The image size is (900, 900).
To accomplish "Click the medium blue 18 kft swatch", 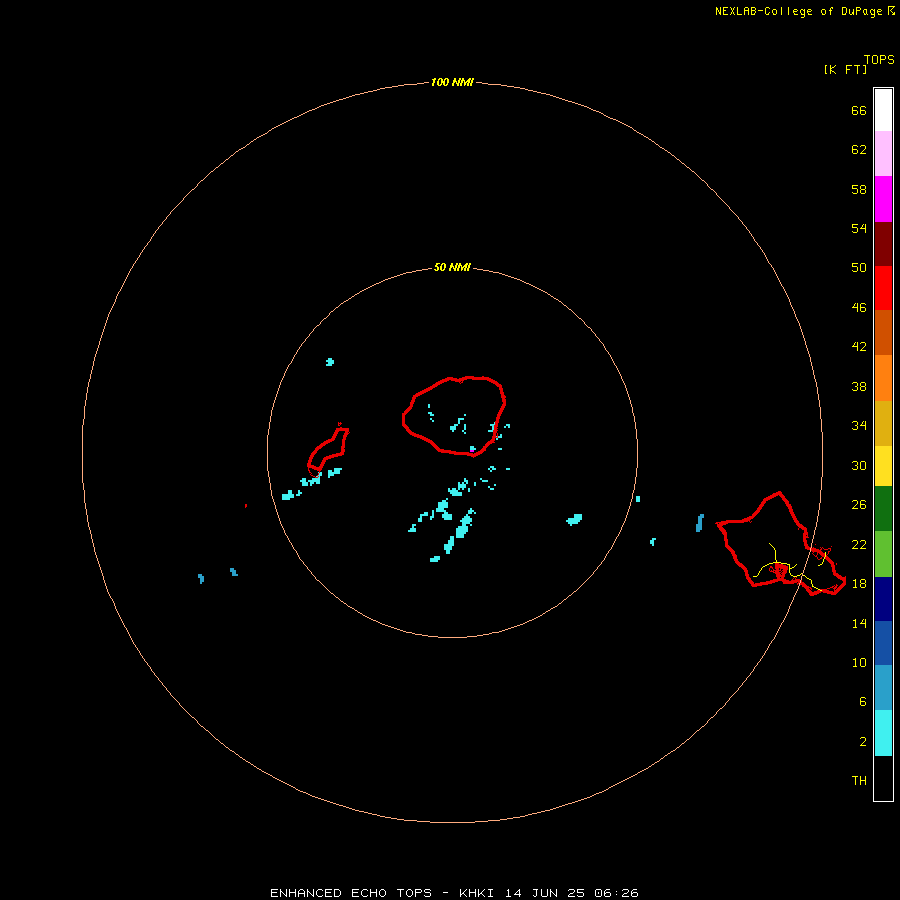I will pyautogui.click(x=883, y=643).
